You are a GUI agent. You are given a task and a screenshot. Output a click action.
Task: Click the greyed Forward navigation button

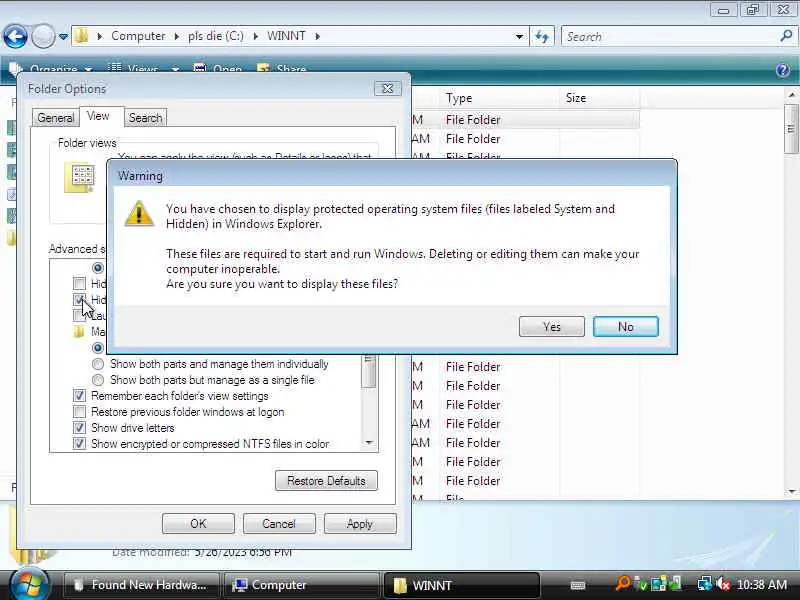pyautogui.click(x=43, y=36)
